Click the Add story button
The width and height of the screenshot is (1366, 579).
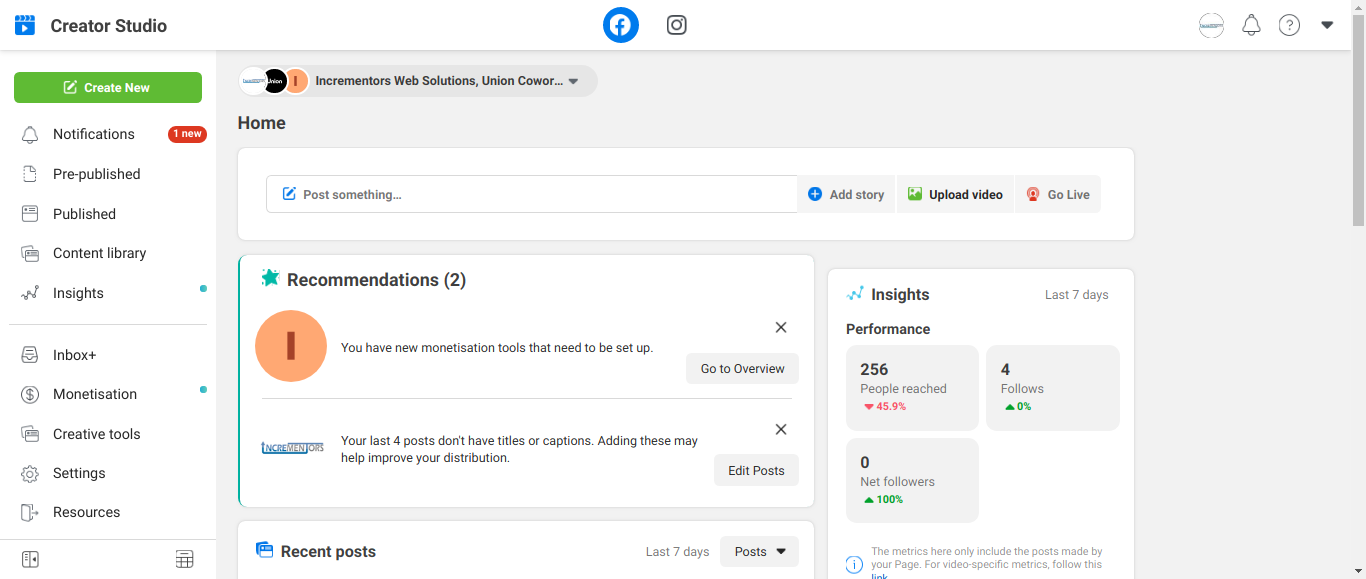[846, 194]
